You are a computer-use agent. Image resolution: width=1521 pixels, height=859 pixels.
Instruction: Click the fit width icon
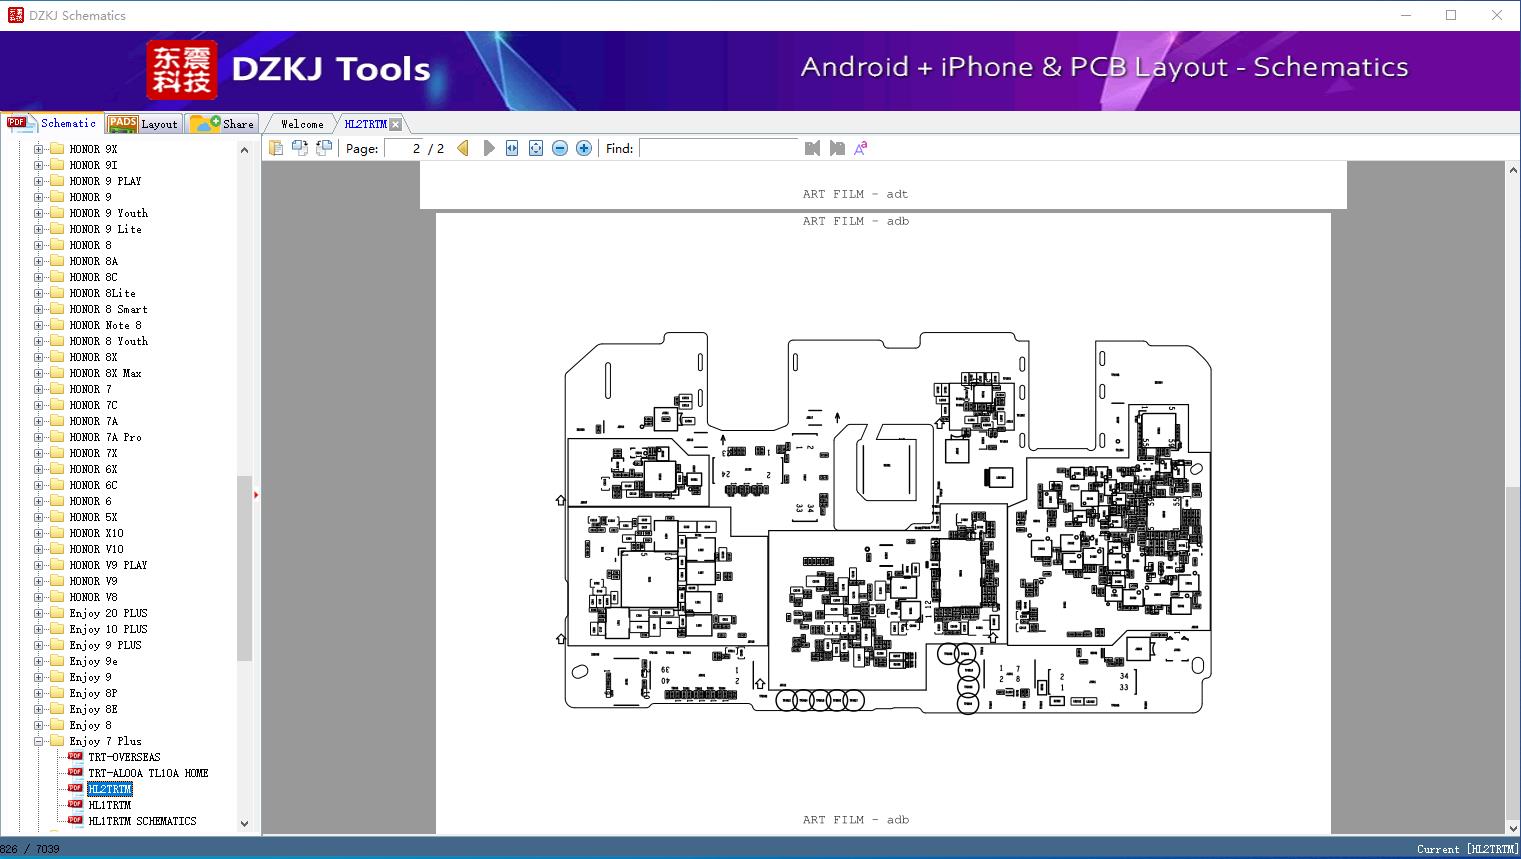pos(512,148)
